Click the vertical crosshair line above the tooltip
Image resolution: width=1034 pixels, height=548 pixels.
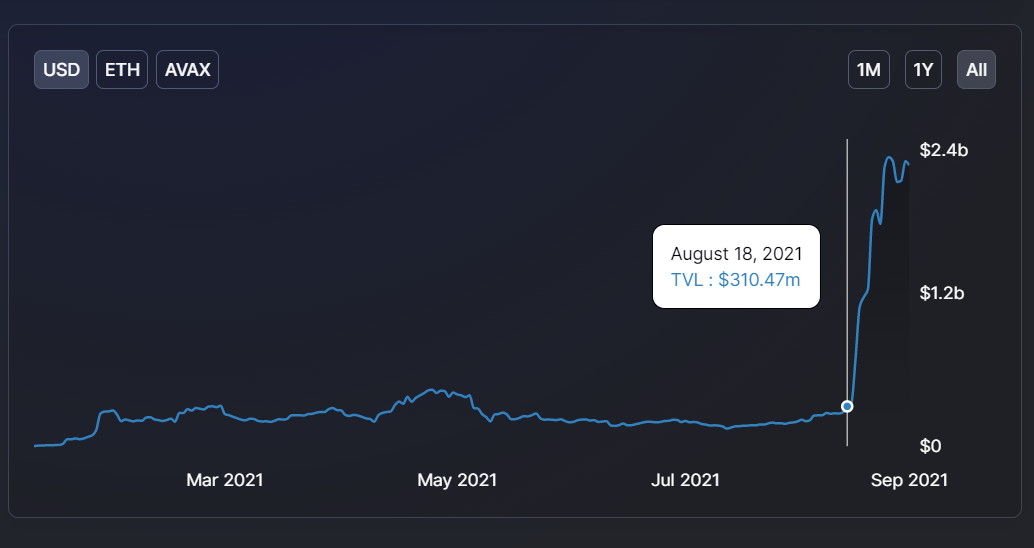pyautogui.click(x=847, y=180)
